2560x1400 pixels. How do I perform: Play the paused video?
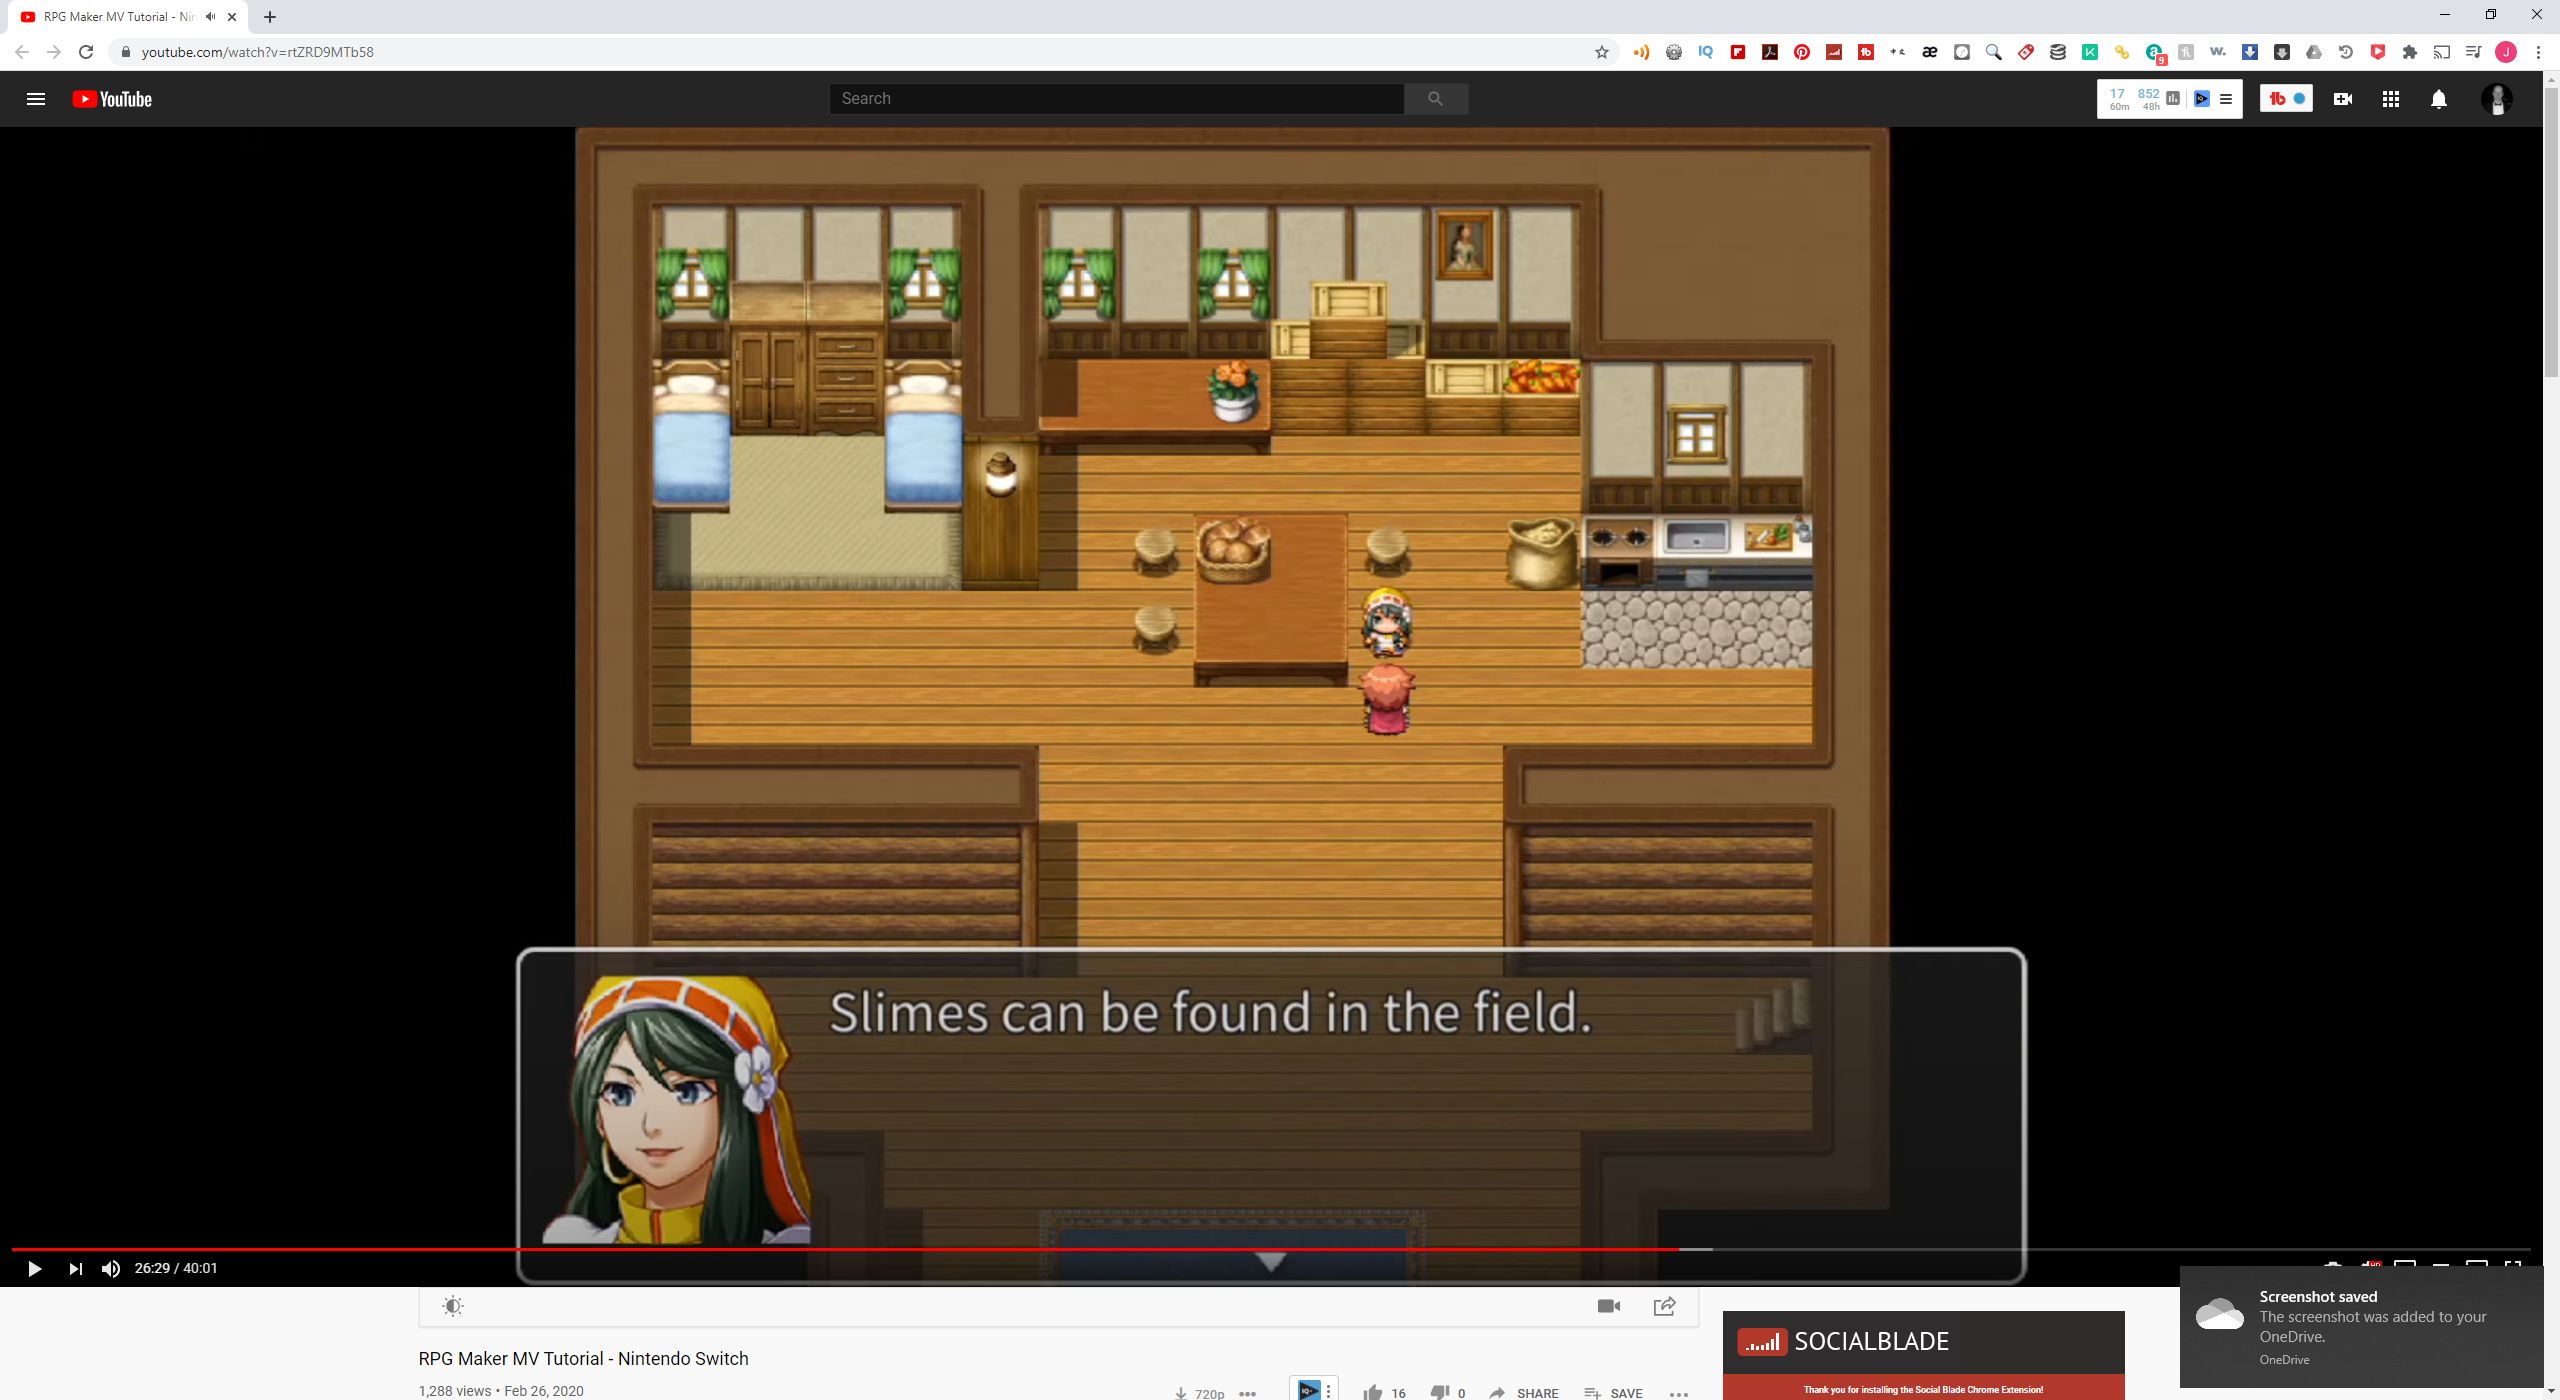click(x=34, y=1268)
